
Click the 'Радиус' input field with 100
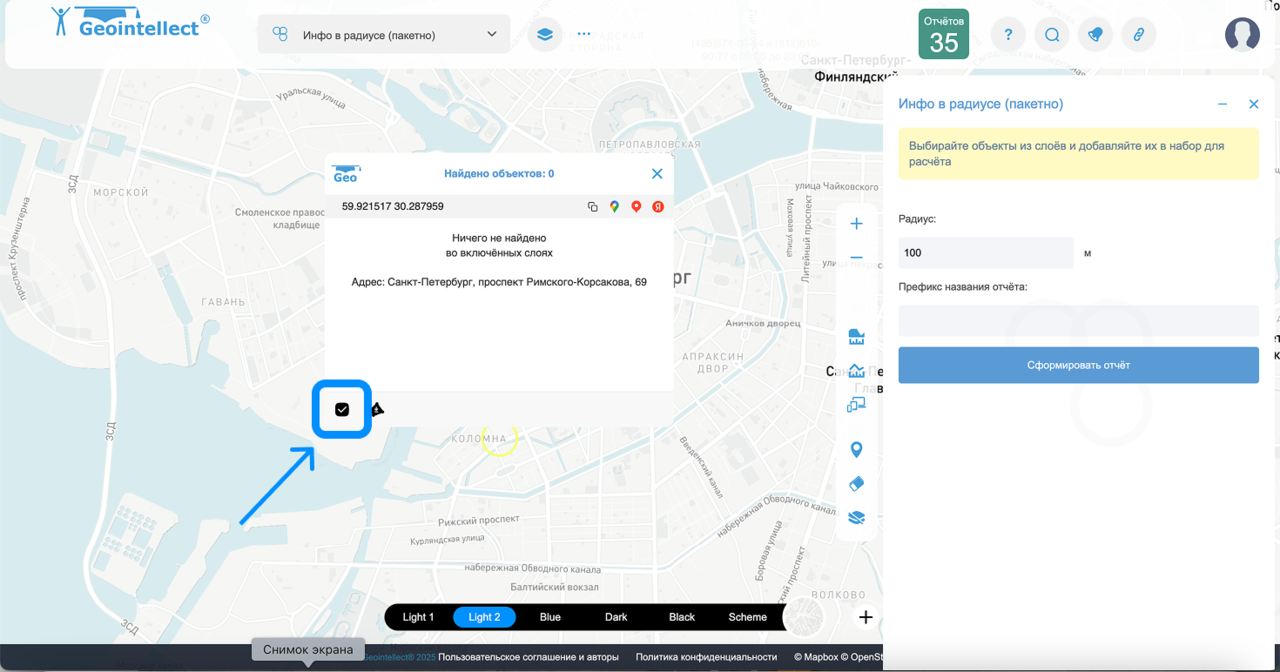(985, 253)
